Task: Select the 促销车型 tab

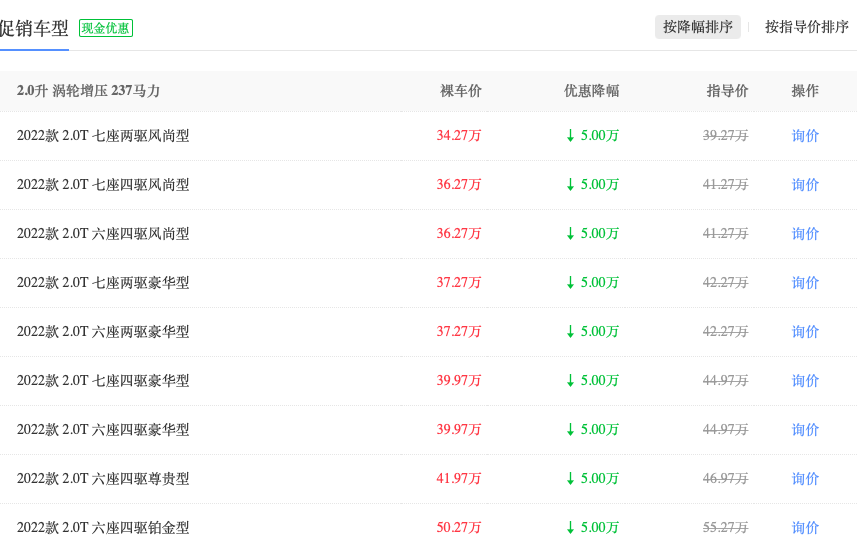Action: coord(34,28)
